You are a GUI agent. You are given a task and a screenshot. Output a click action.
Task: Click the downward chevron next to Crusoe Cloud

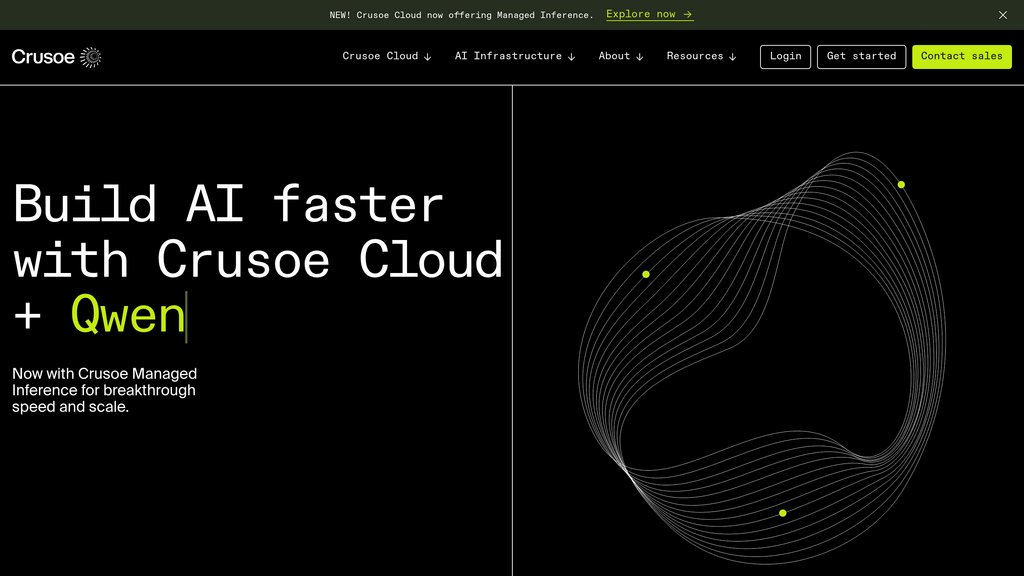pos(426,56)
